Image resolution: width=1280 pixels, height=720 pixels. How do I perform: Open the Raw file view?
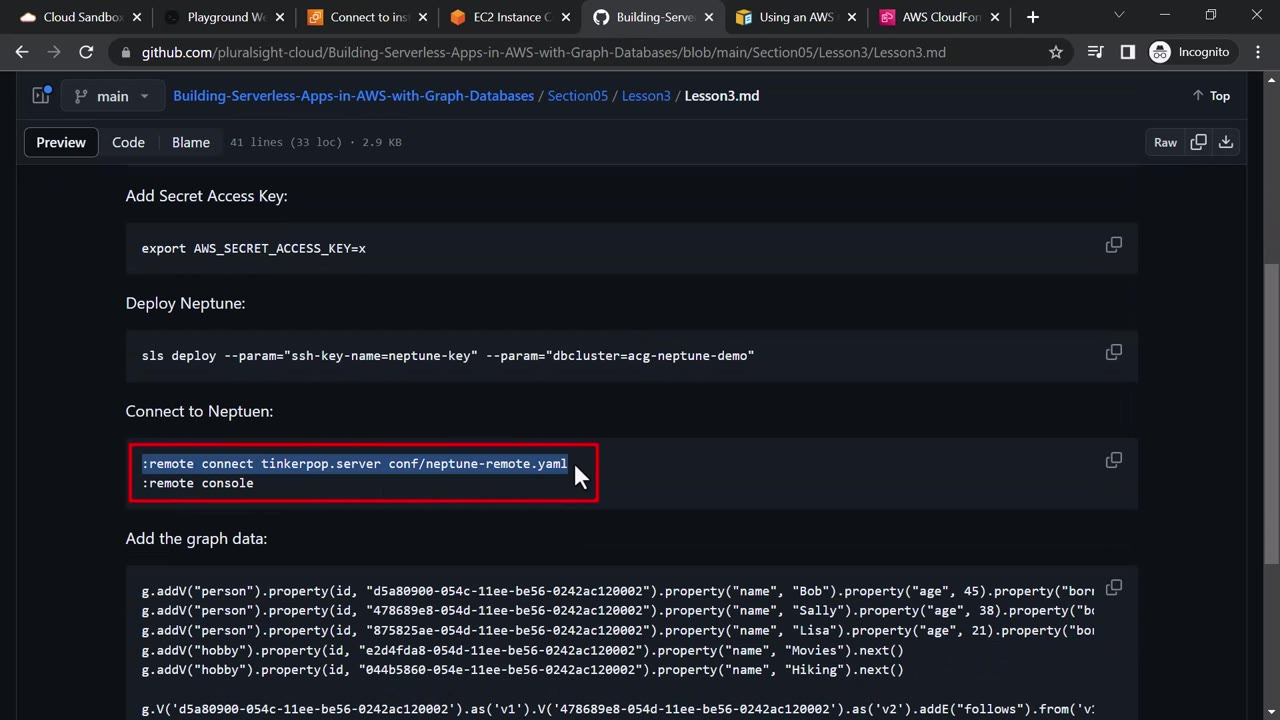tap(1165, 142)
